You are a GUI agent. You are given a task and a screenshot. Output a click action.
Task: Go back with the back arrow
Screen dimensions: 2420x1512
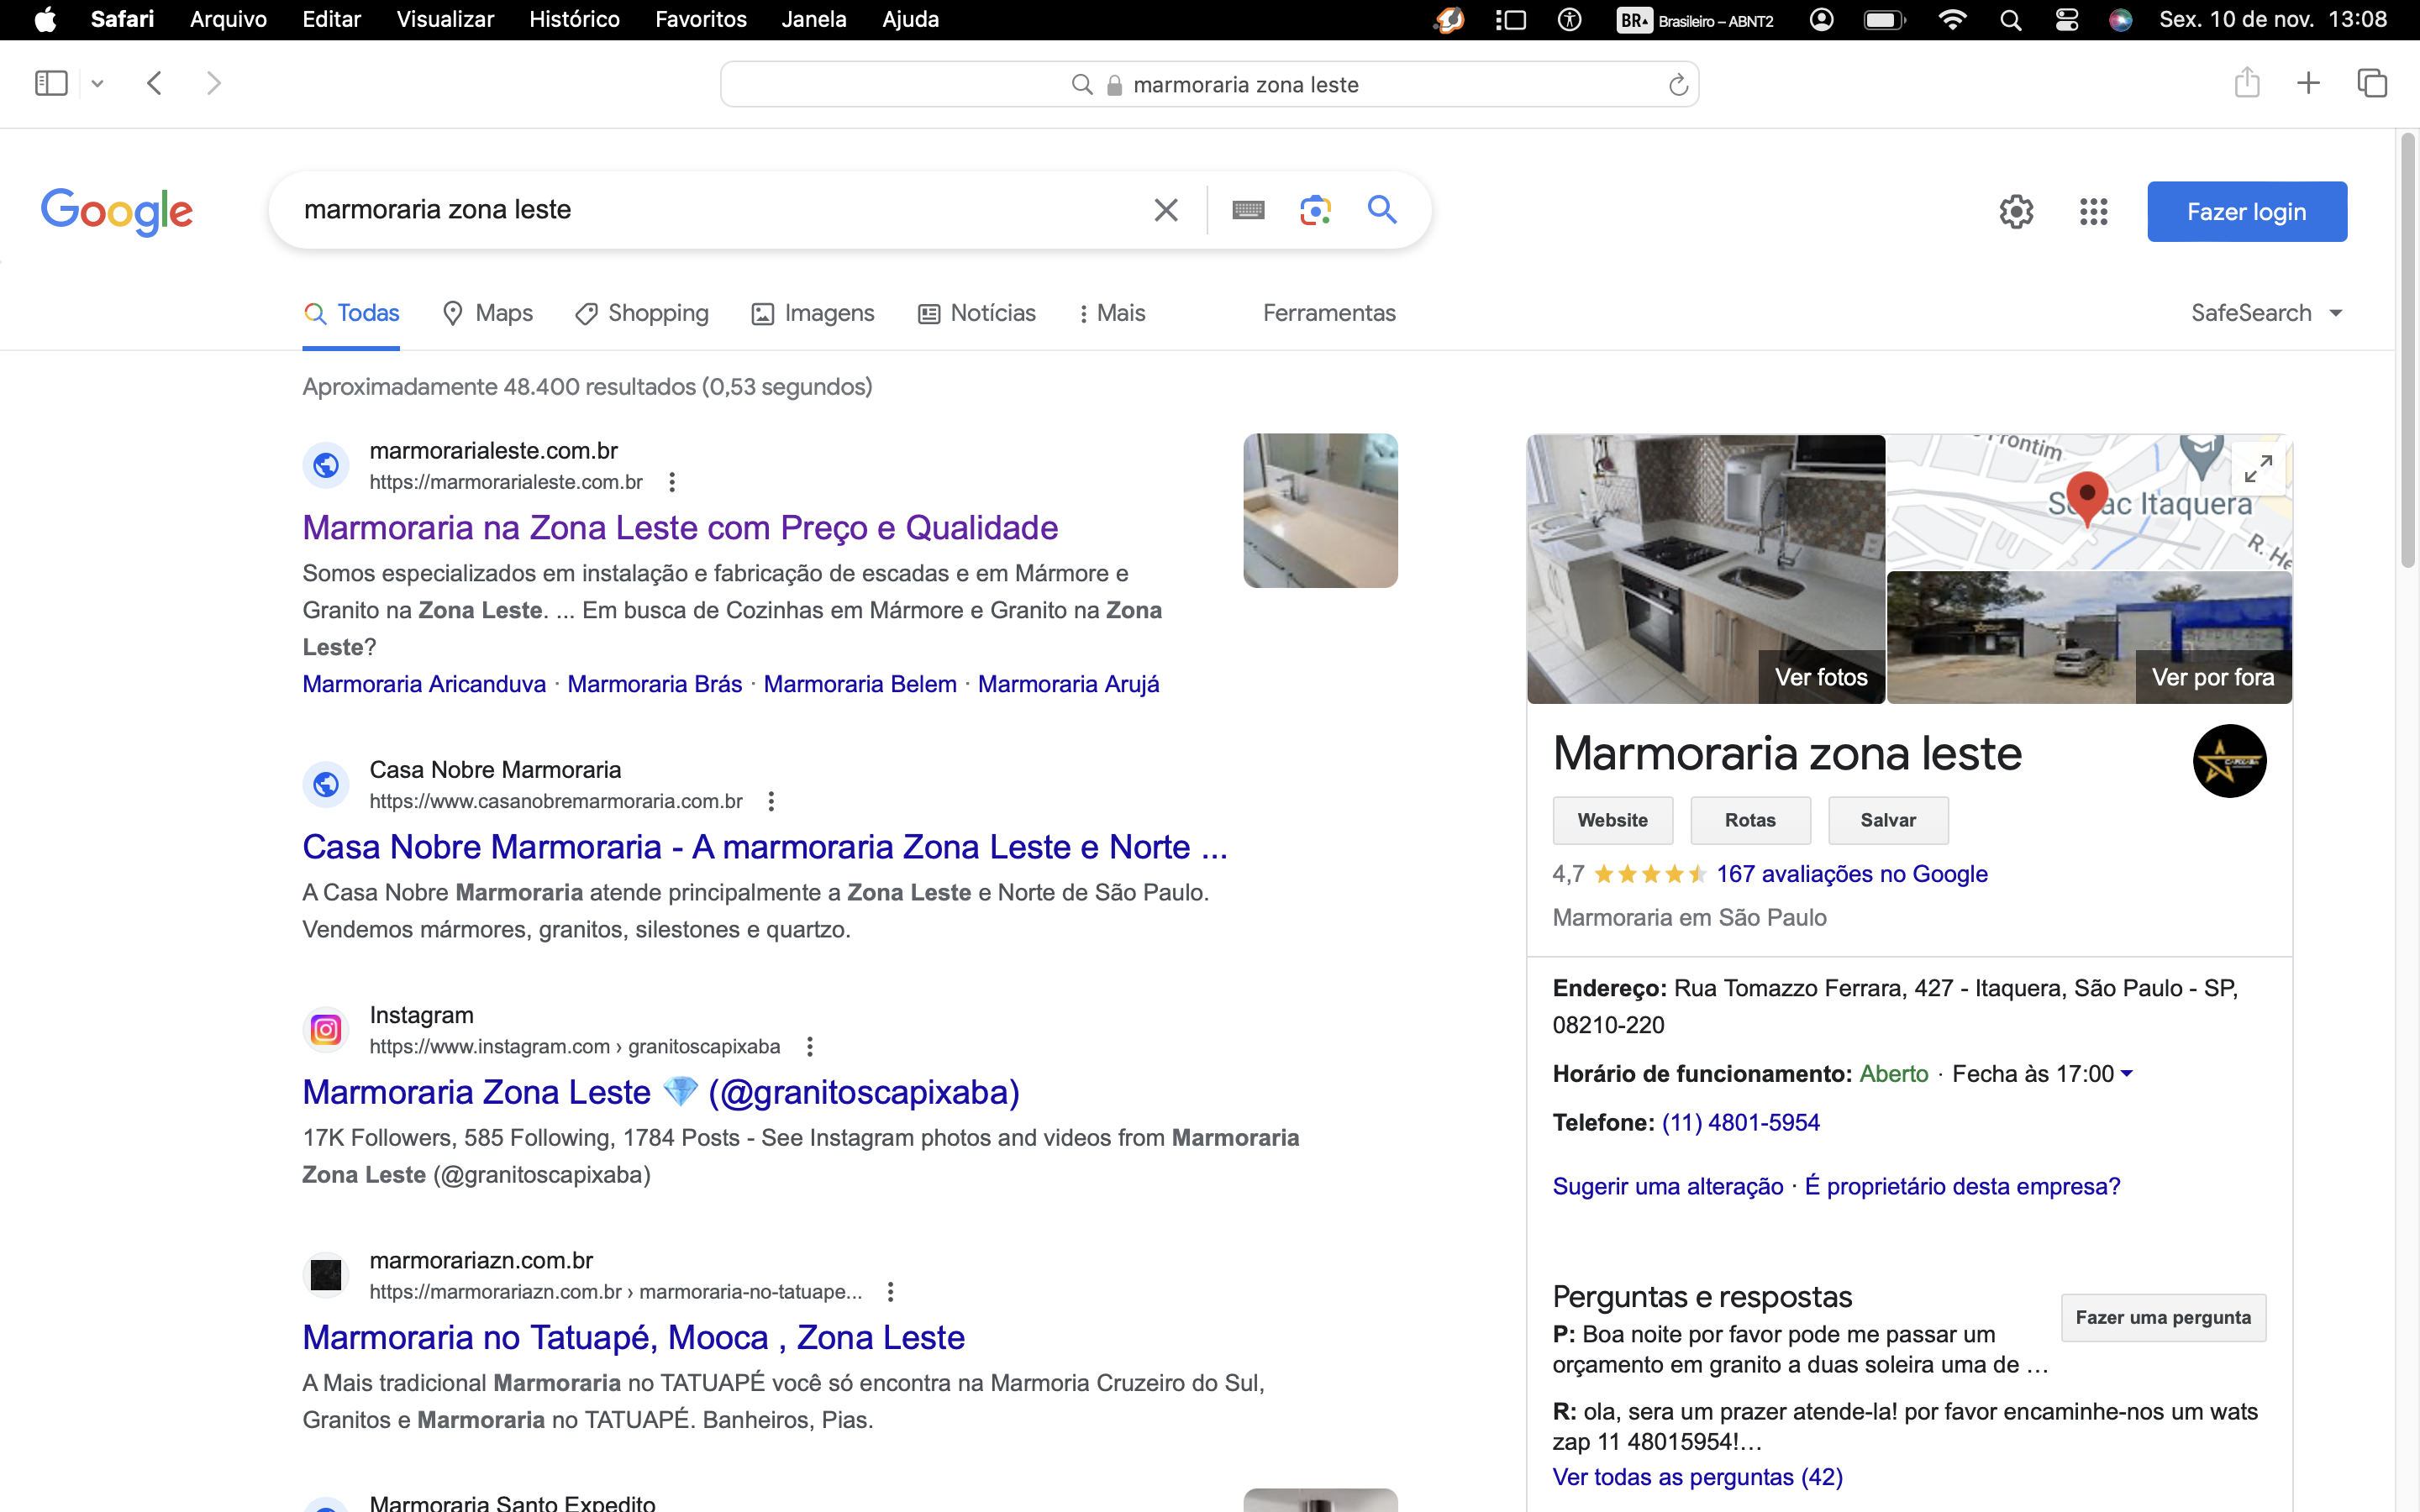pyautogui.click(x=154, y=83)
